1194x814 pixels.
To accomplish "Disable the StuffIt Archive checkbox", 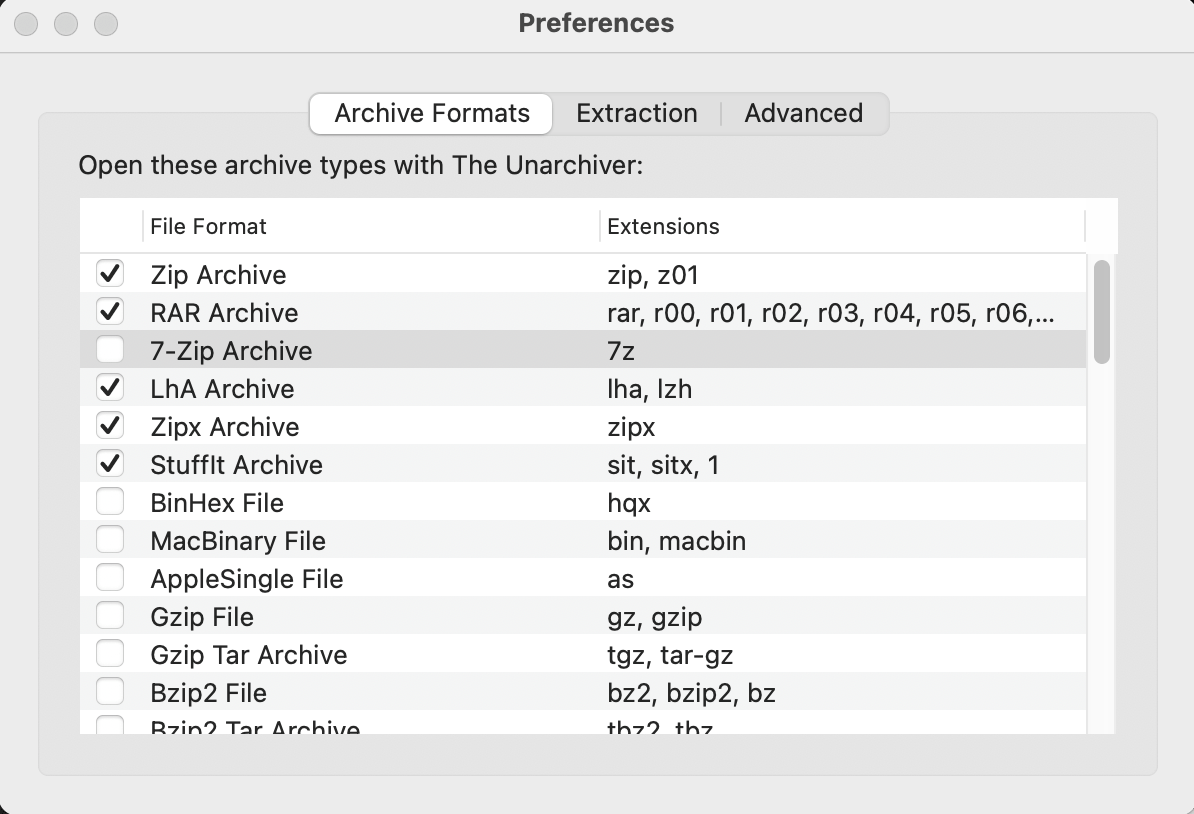I will (x=110, y=464).
